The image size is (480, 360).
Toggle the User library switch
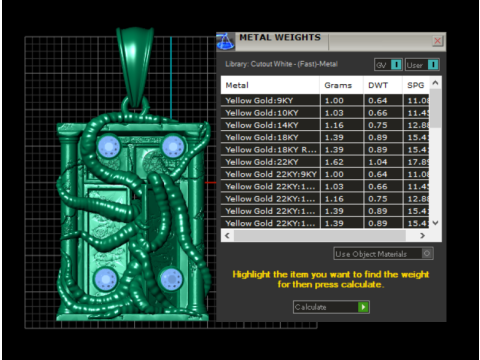423,65
